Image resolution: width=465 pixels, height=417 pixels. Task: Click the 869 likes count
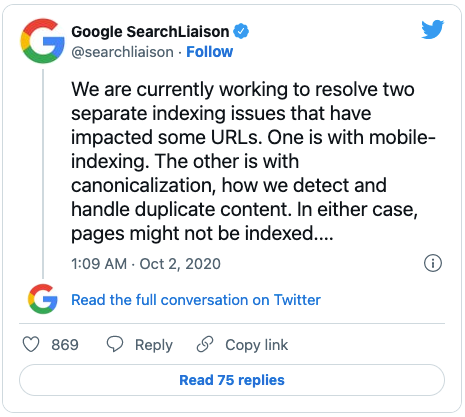tap(65, 345)
